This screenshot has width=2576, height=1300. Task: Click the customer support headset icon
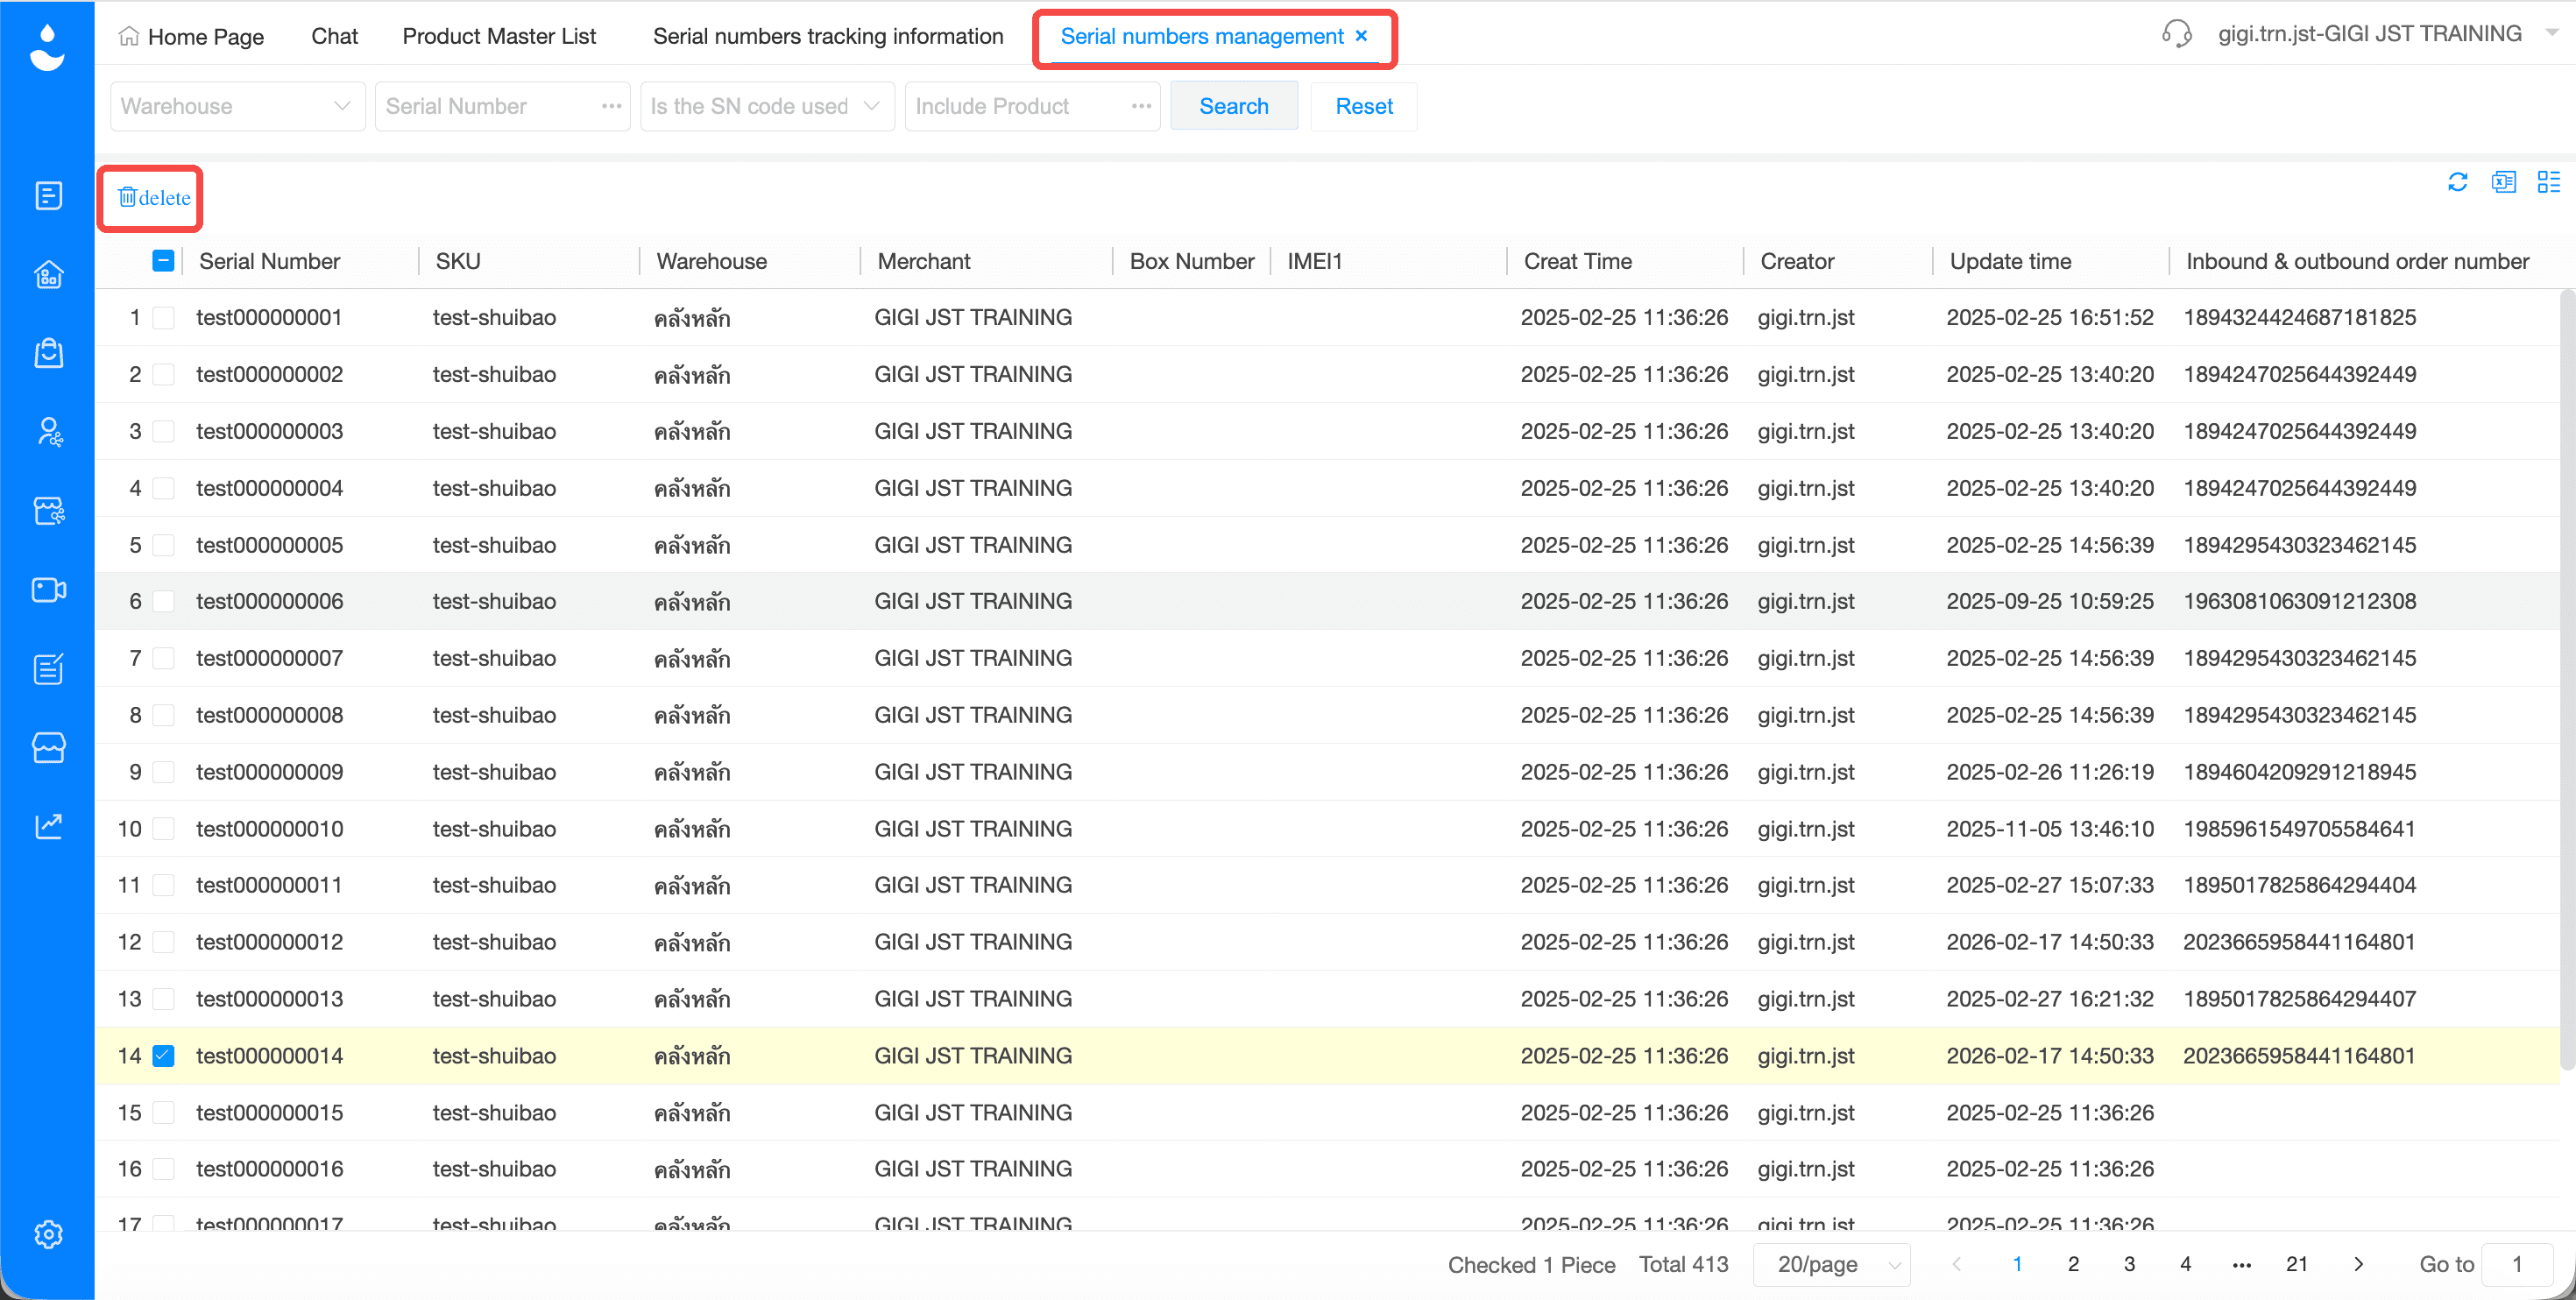click(2176, 34)
